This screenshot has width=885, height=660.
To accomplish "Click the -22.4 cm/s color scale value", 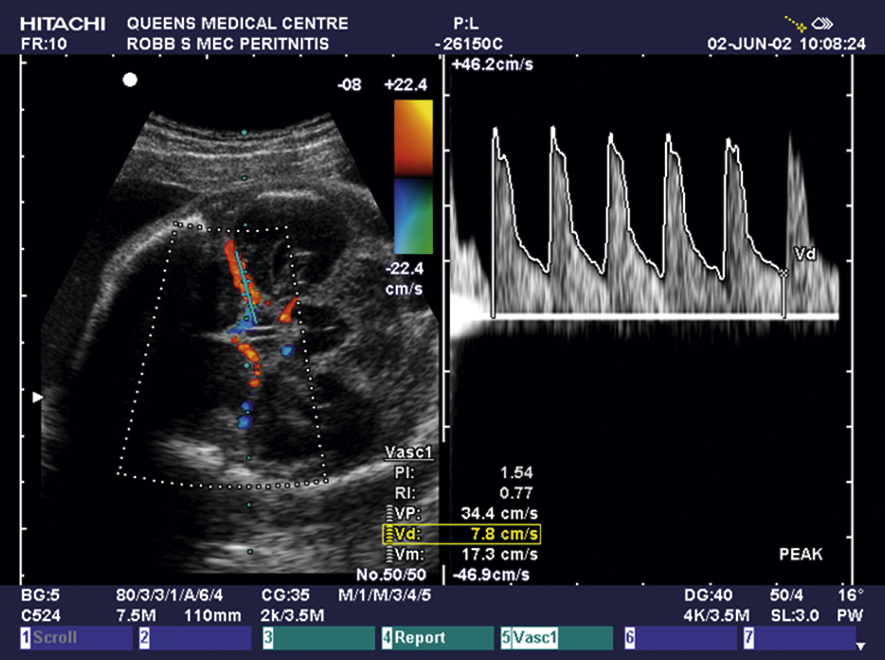I will 404,279.
